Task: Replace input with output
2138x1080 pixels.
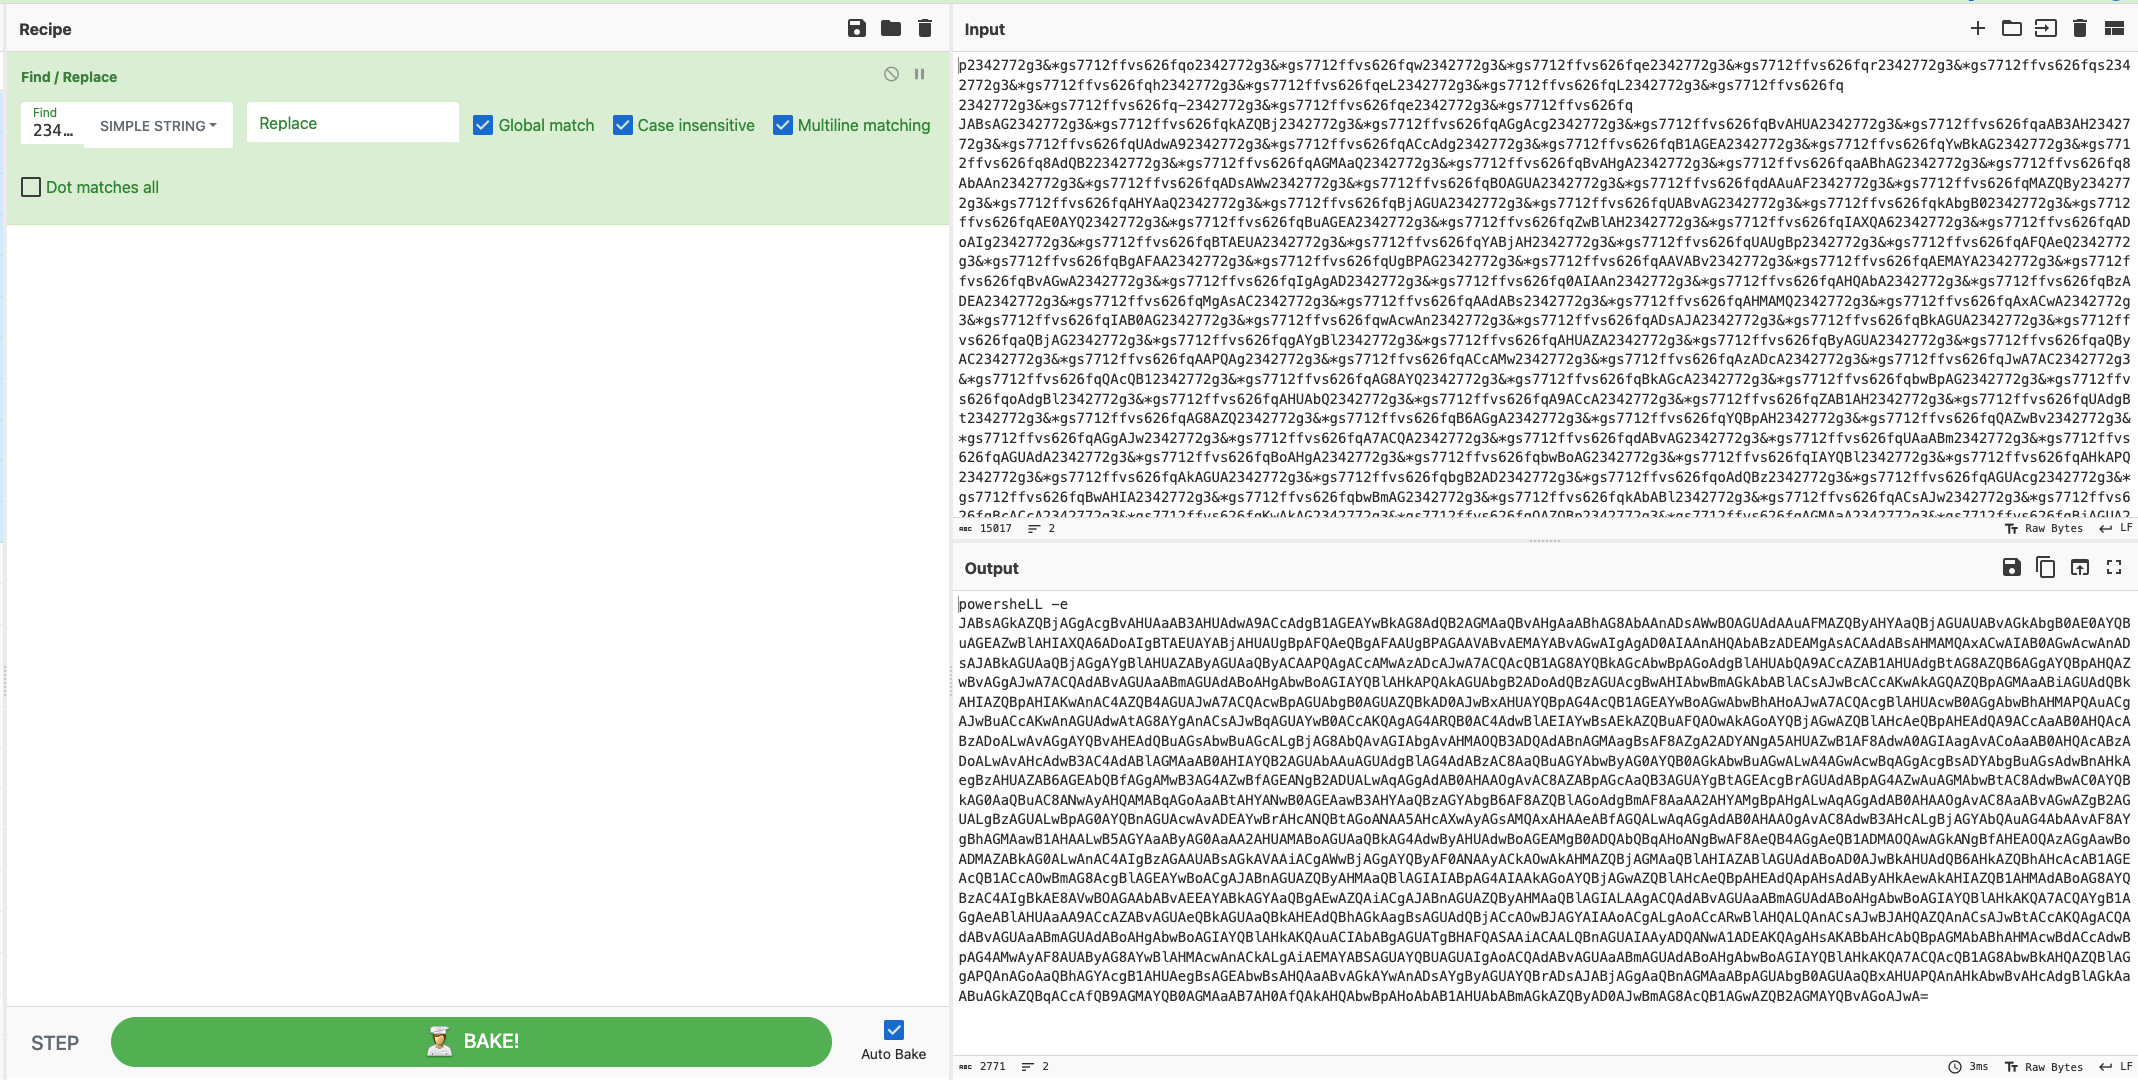Action: pyautogui.click(x=2079, y=567)
